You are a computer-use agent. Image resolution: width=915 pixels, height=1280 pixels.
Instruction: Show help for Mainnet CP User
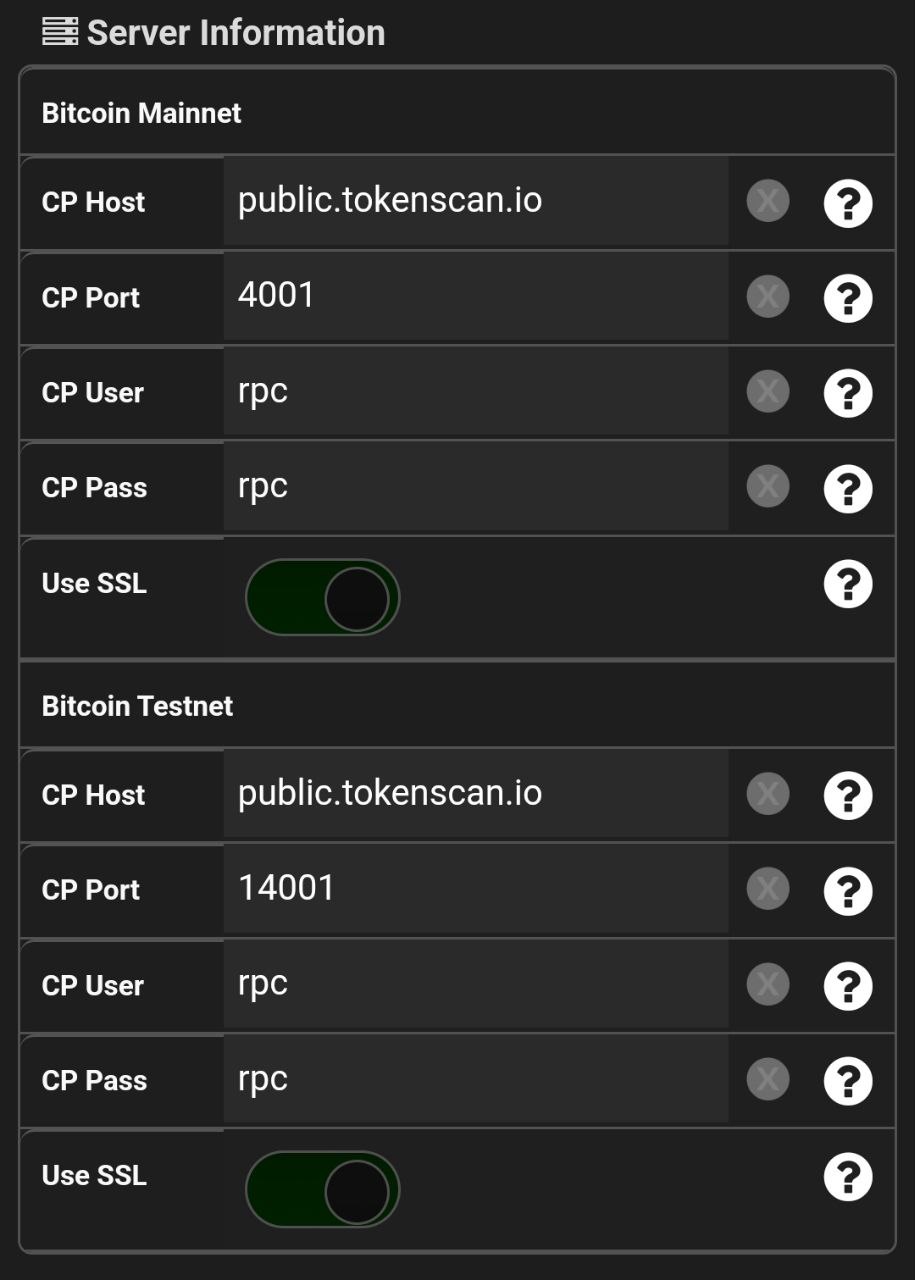click(848, 394)
